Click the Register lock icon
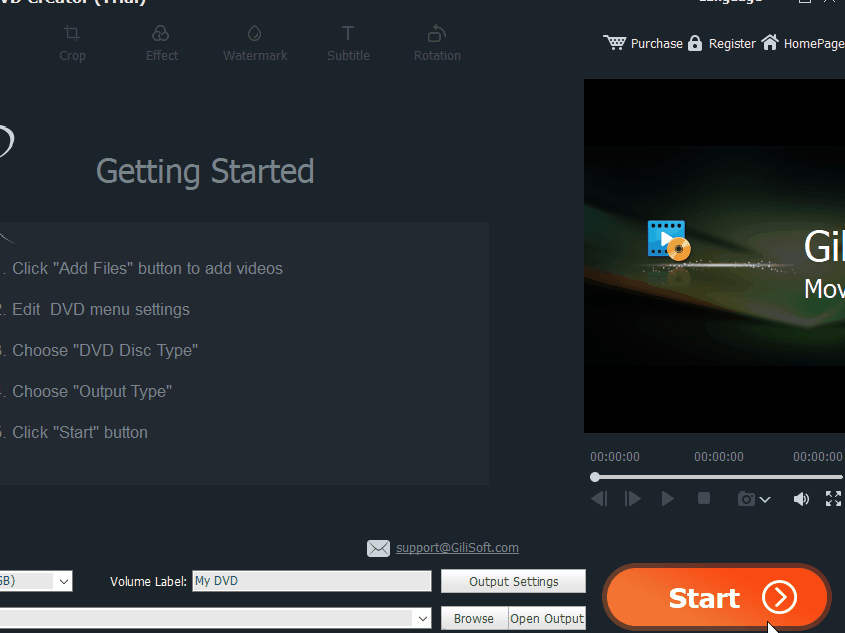Viewport: 845px width, 633px height. click(695, 43)
